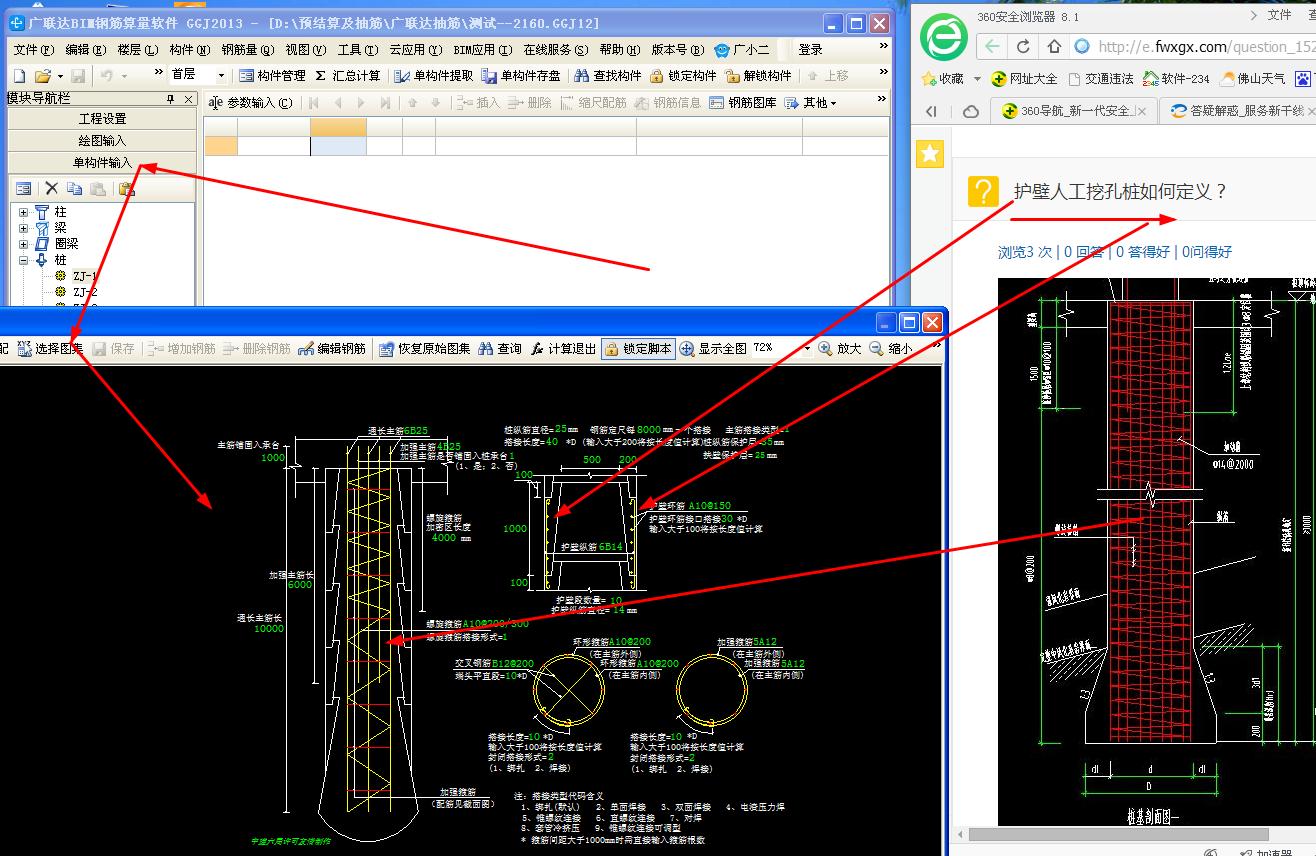This screenshot has height=856, width=1316.
Task: Click 编辑钢筋 edit rebar button
Action: point(333,349)
